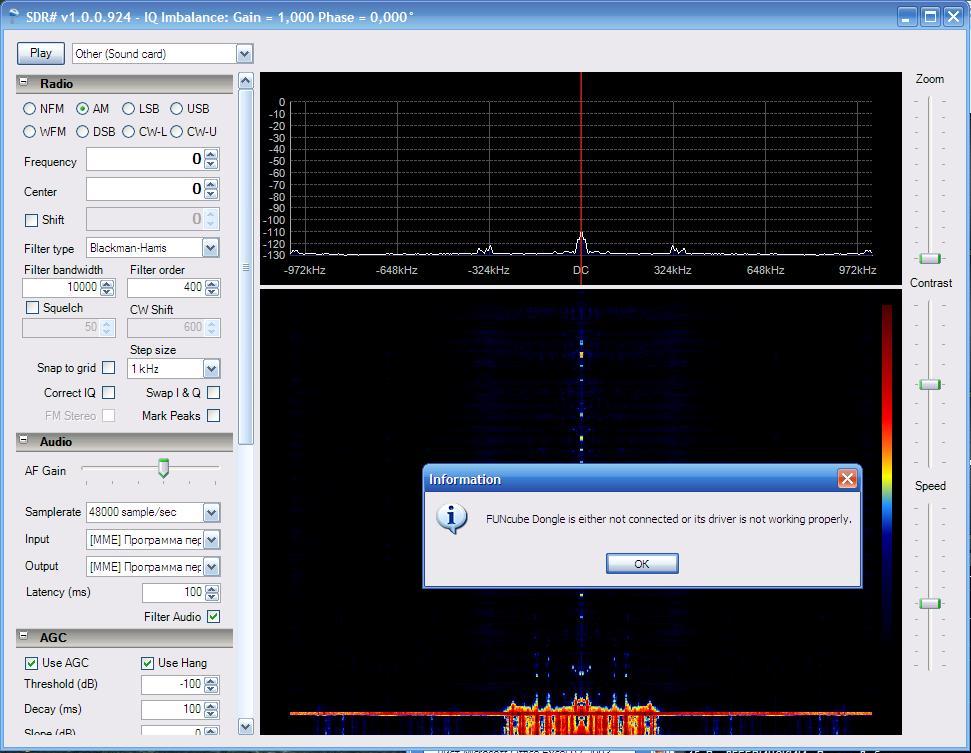Disable the Use Hang checkbox

pos(147,663)
